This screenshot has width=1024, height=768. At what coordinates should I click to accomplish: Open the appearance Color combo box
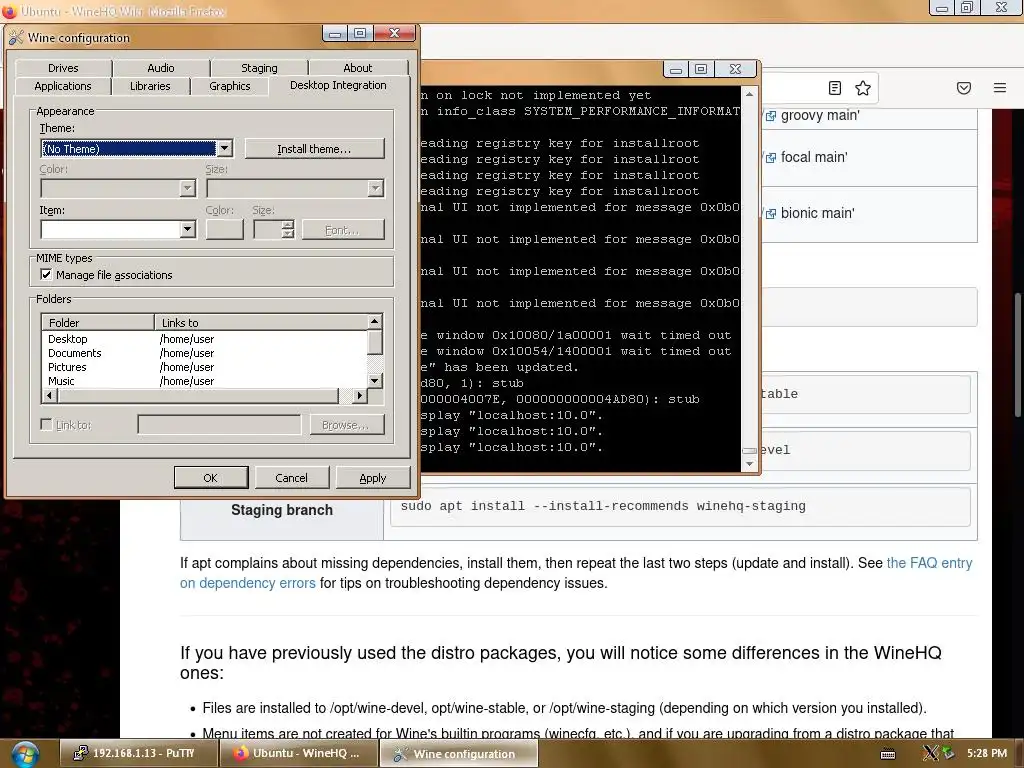click(x=118, y=189)
